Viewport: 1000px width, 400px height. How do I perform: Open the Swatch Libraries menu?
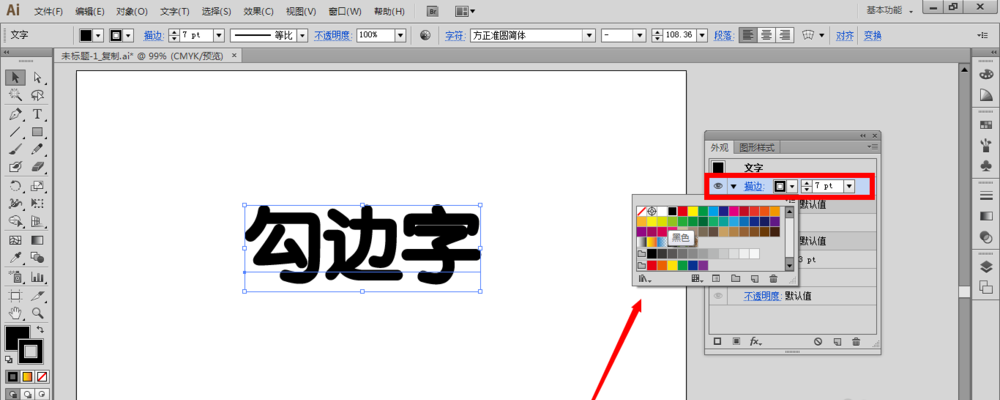[x=644, y=279]
